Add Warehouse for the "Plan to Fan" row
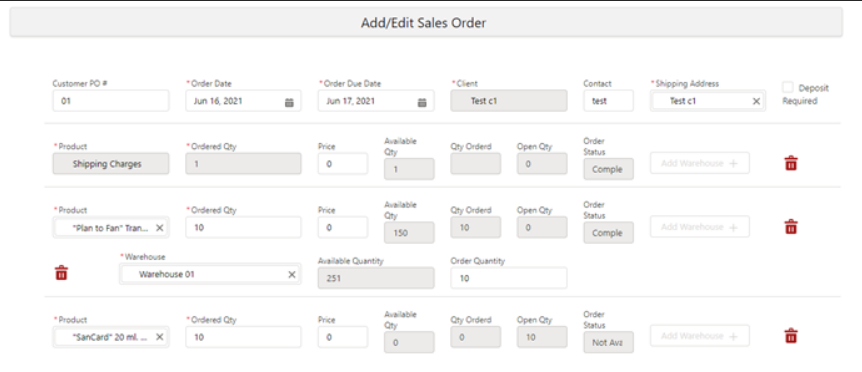Image resolution: width=862 pixels, height=372 pixels. pyautogui.click(x=699, y=226)
